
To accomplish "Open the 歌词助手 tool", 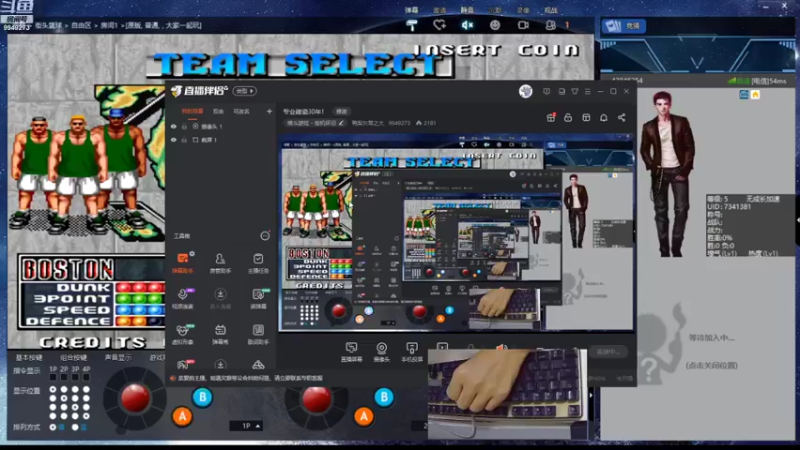I will (258, 334).
